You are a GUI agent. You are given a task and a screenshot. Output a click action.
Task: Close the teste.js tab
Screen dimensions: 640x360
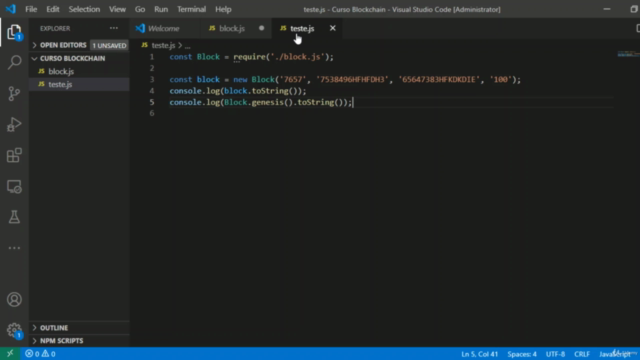[333, 28]
